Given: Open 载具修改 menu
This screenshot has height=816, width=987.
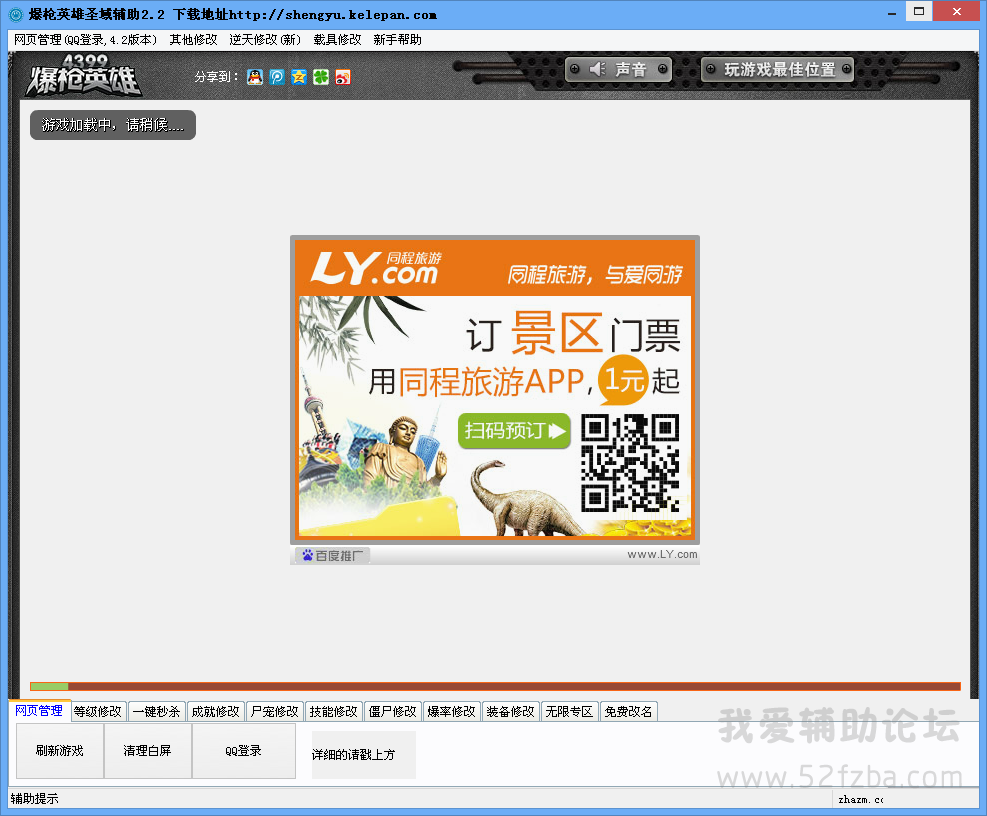Looking at the screenshot, I should point(337,40).
